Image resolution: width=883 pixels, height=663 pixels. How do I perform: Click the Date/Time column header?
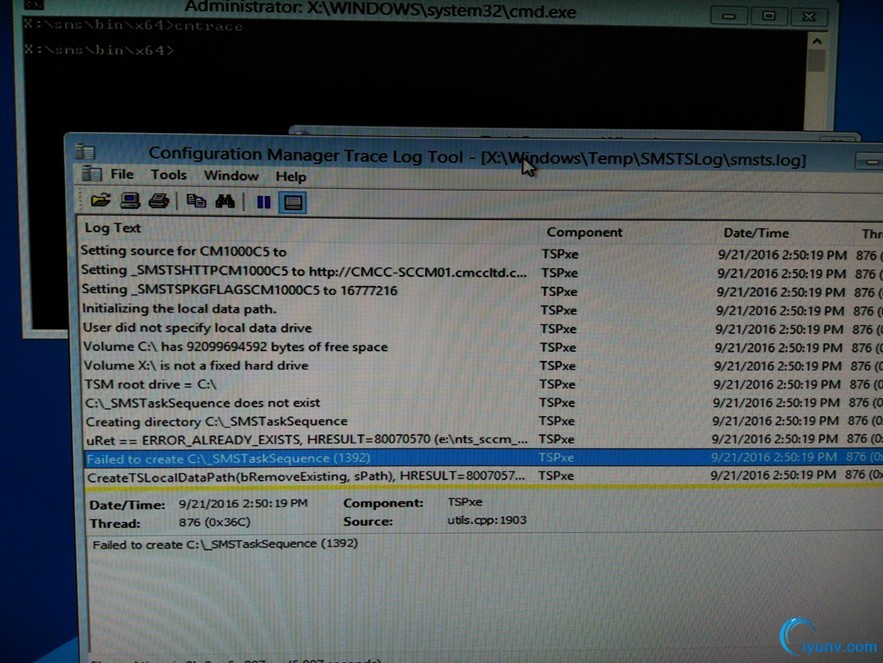(756, 233)
